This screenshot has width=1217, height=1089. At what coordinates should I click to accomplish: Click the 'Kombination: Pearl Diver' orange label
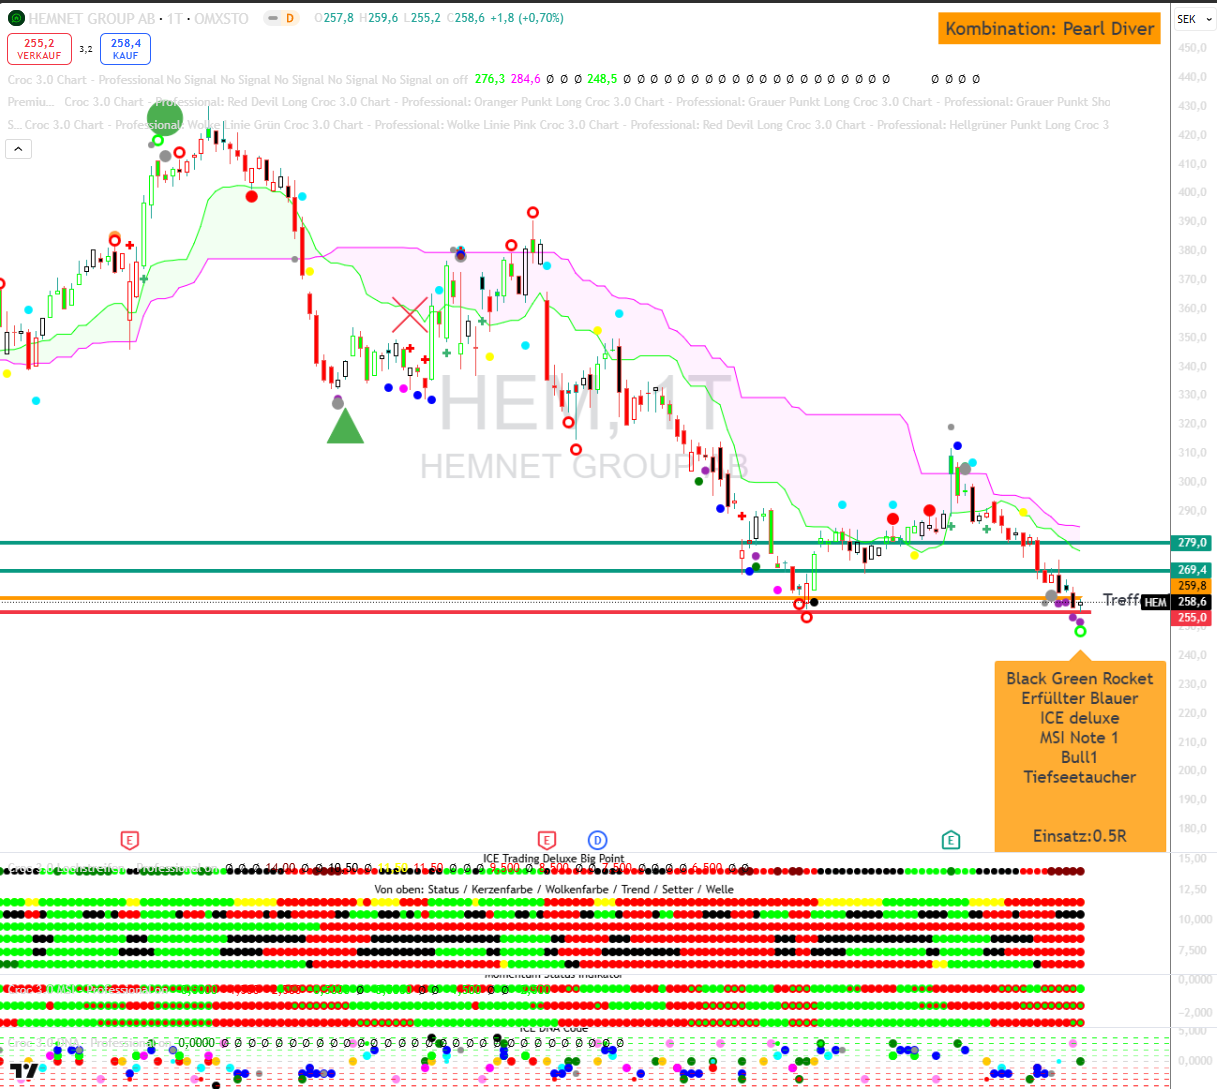pos(1049,28)
